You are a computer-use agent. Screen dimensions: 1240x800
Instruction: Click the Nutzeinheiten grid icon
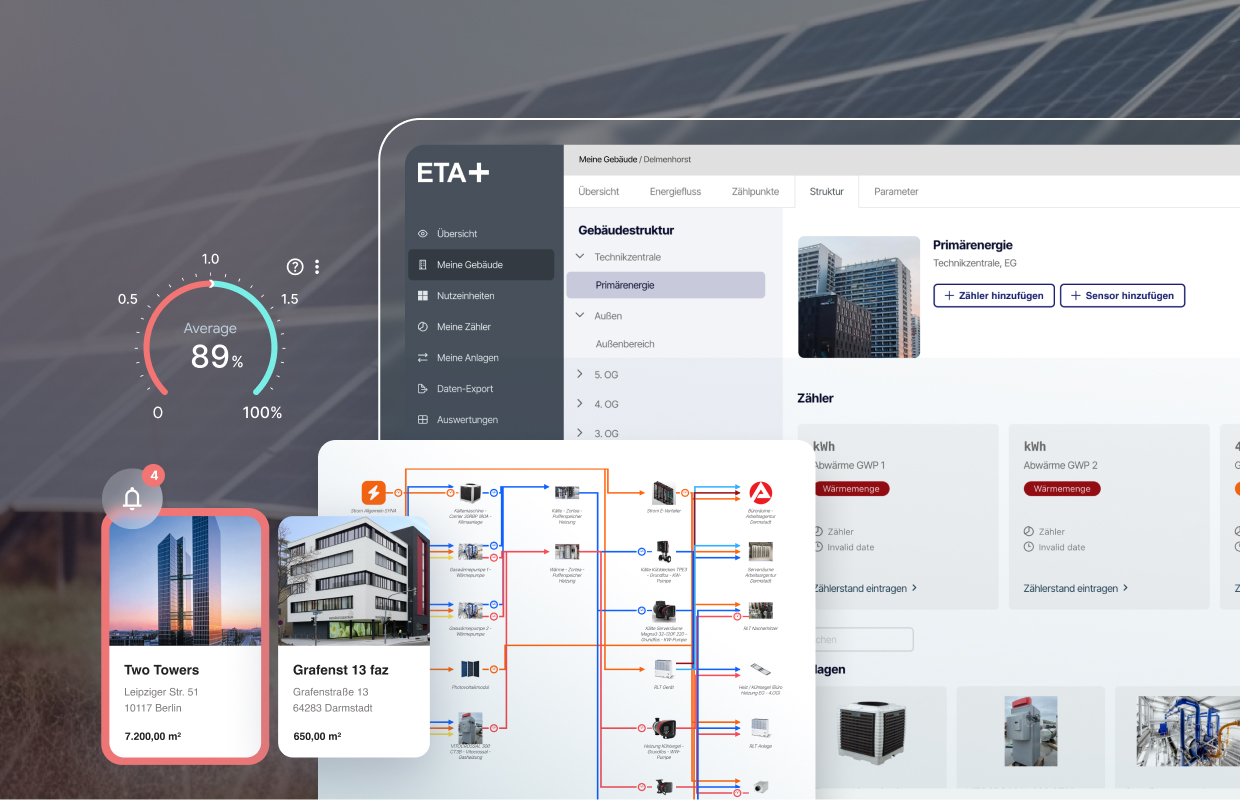tap(423, 296)
